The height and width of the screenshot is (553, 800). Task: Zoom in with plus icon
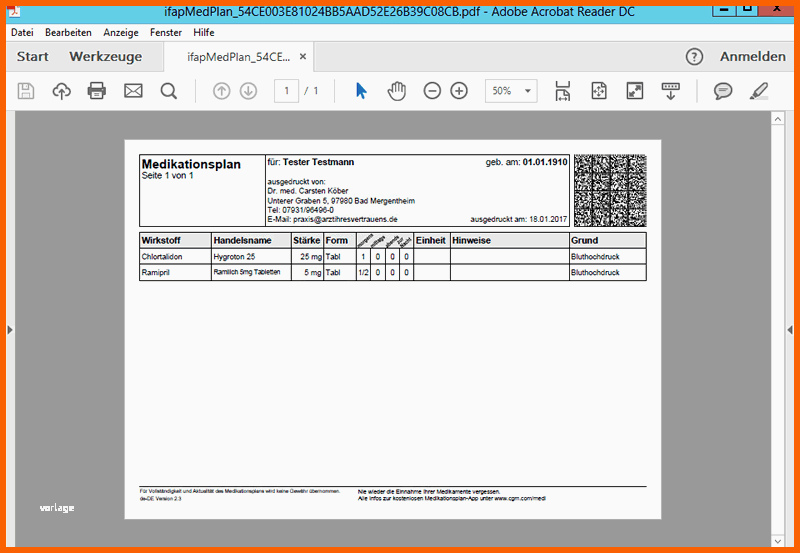[459, 91]
